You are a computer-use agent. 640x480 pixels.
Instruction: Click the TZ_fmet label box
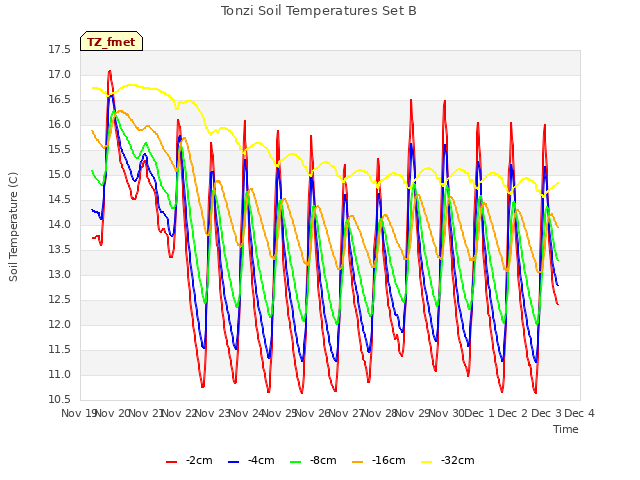tap(111, 42)
